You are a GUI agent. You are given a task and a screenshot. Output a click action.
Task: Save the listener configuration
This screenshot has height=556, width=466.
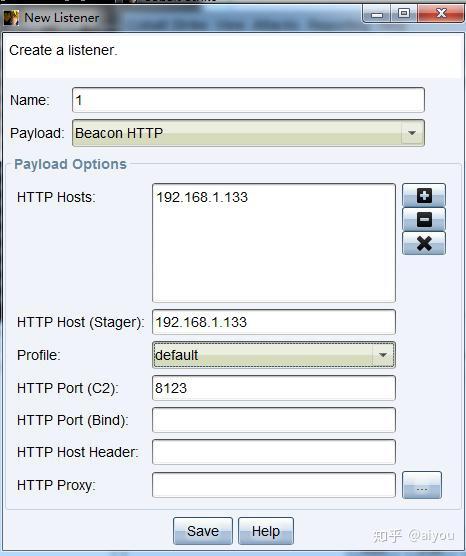point(203,531)
